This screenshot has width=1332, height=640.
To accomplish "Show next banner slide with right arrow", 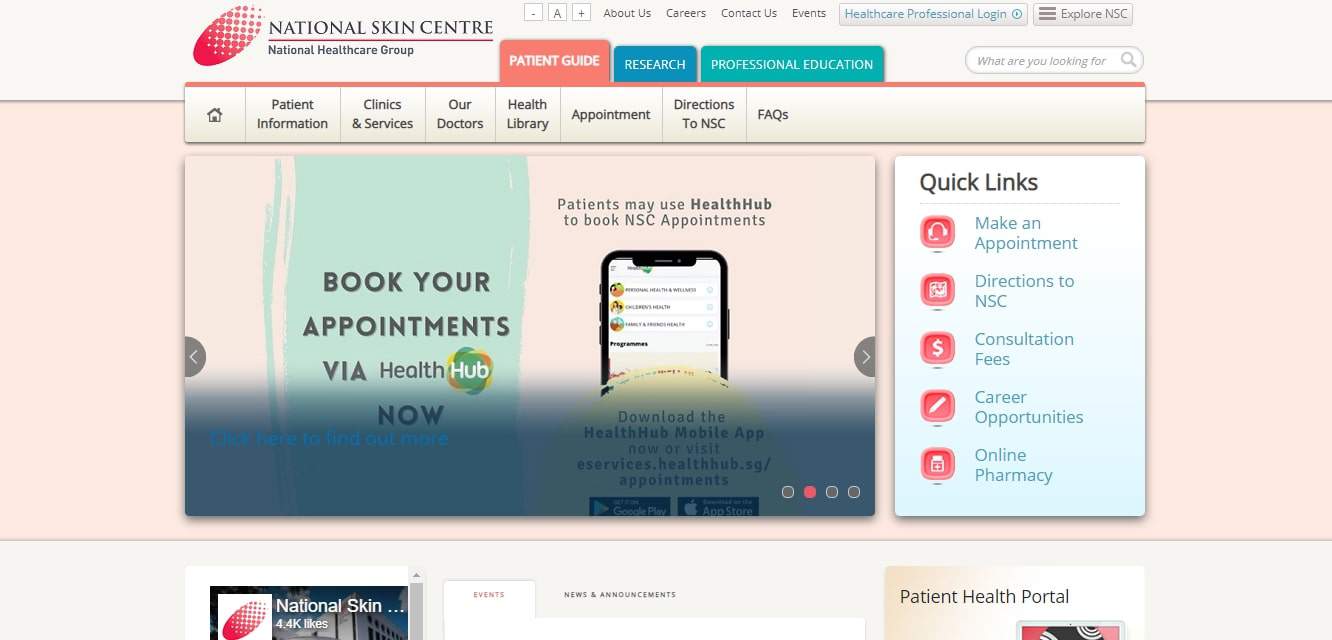I will 865,357.
